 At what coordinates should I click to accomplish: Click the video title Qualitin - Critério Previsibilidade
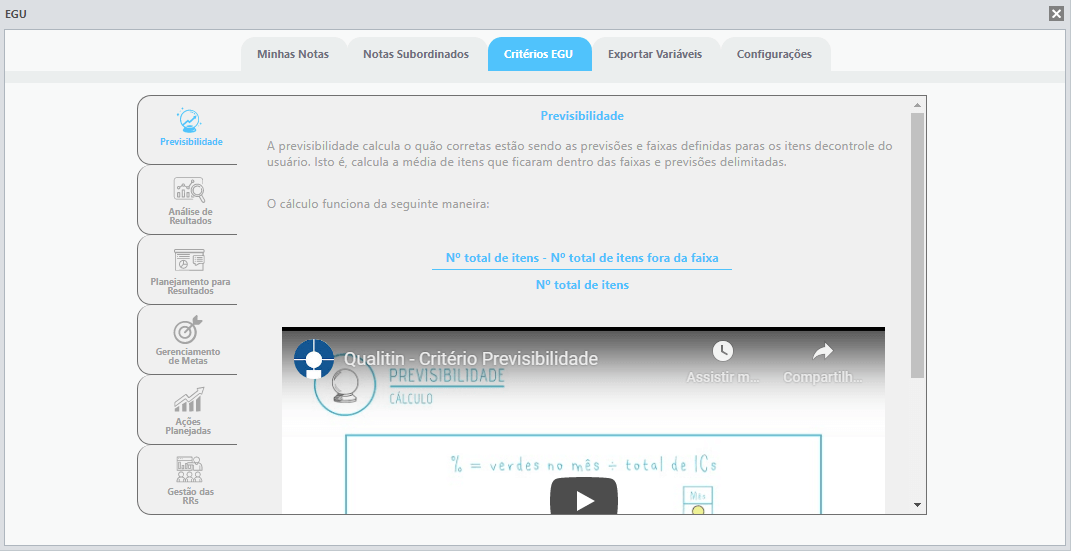[x=471, y=358]
